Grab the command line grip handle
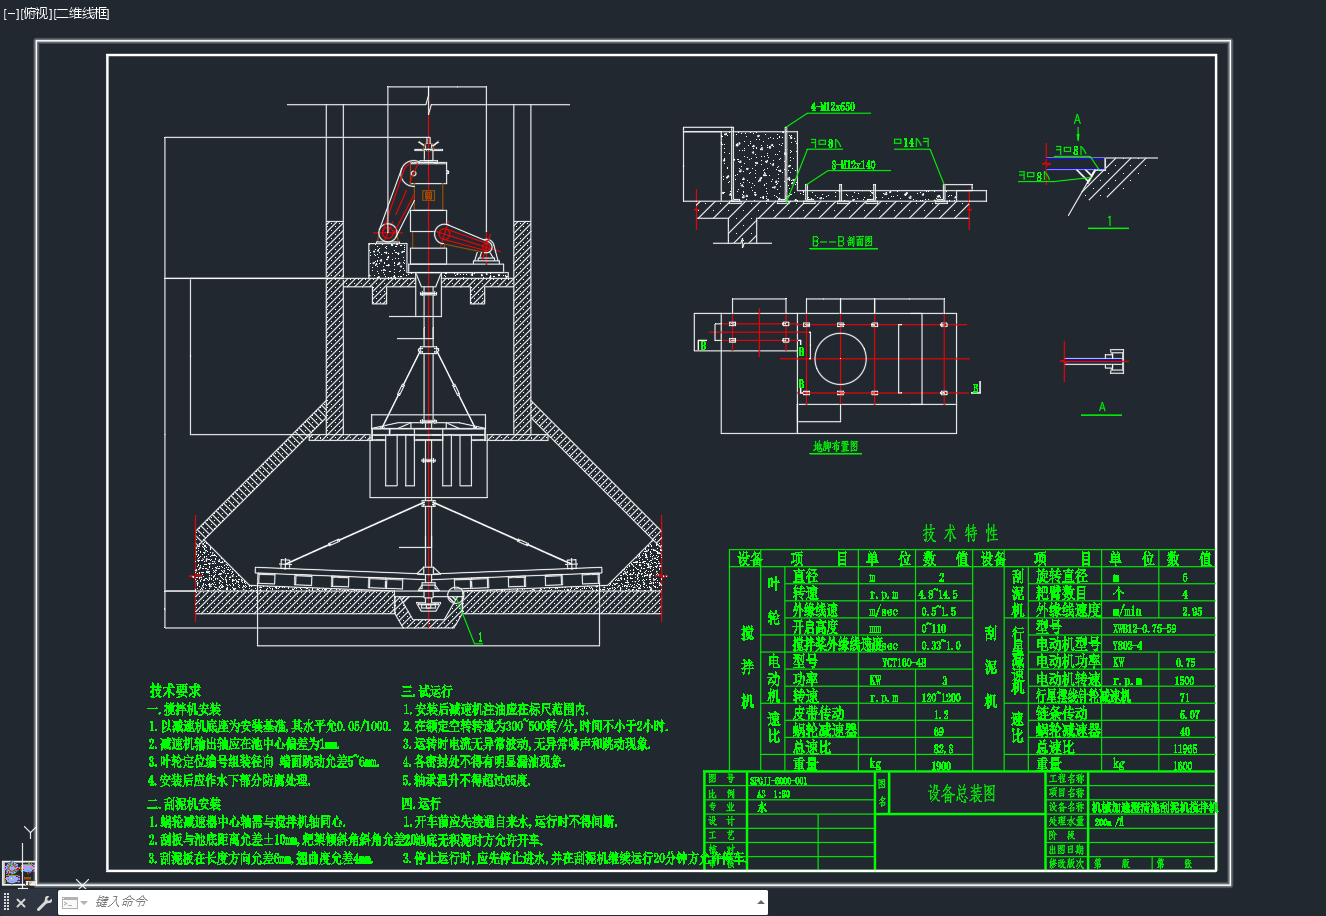 [6, 903]
